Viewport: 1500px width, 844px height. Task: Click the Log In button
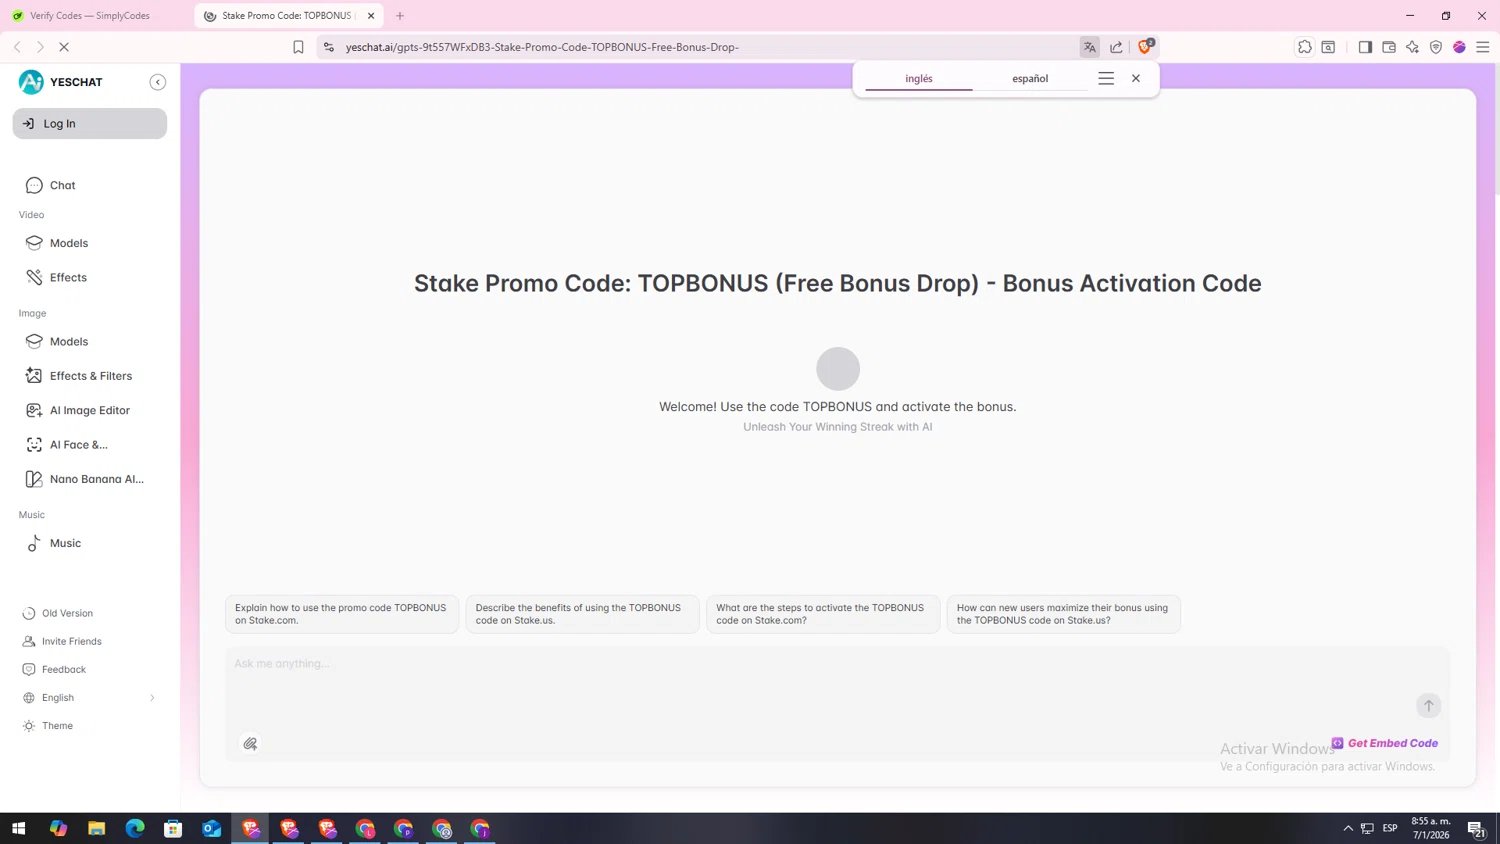click(x=90, y=123)
